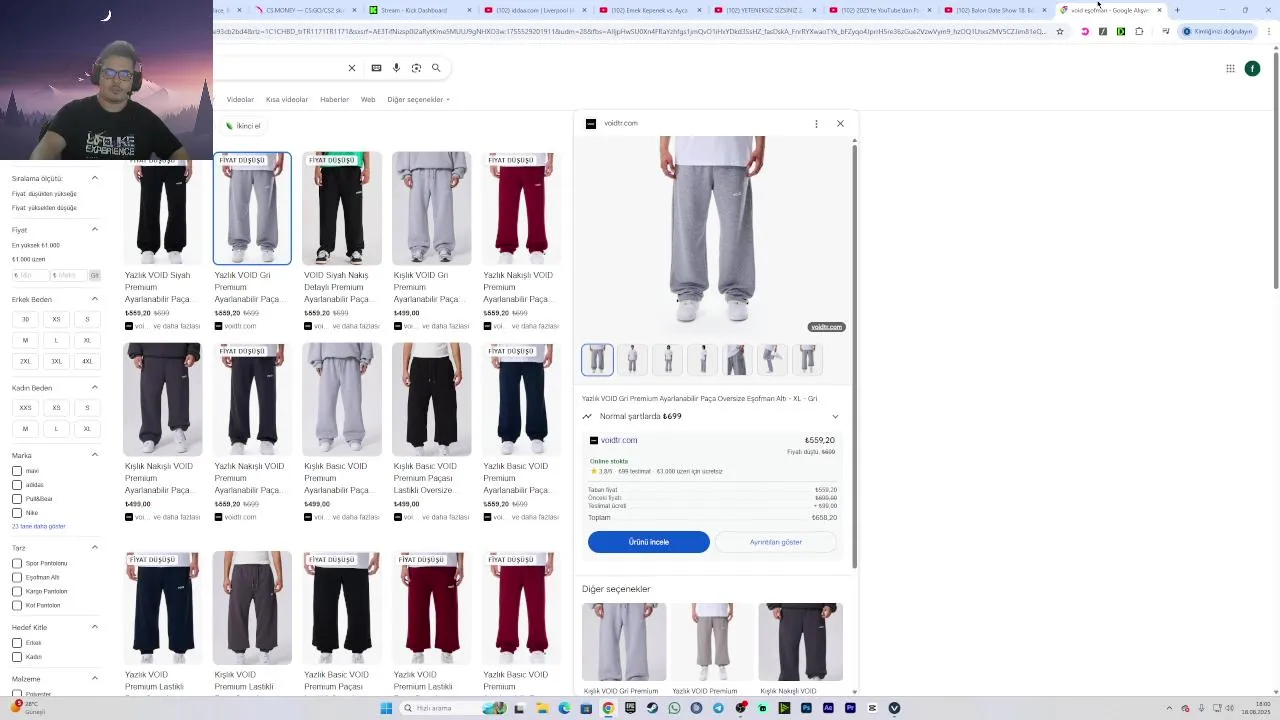The width and height of the screenshot is (1280, 720).
Task: Bookmark this page with star icon
Action: point(1060,31)
